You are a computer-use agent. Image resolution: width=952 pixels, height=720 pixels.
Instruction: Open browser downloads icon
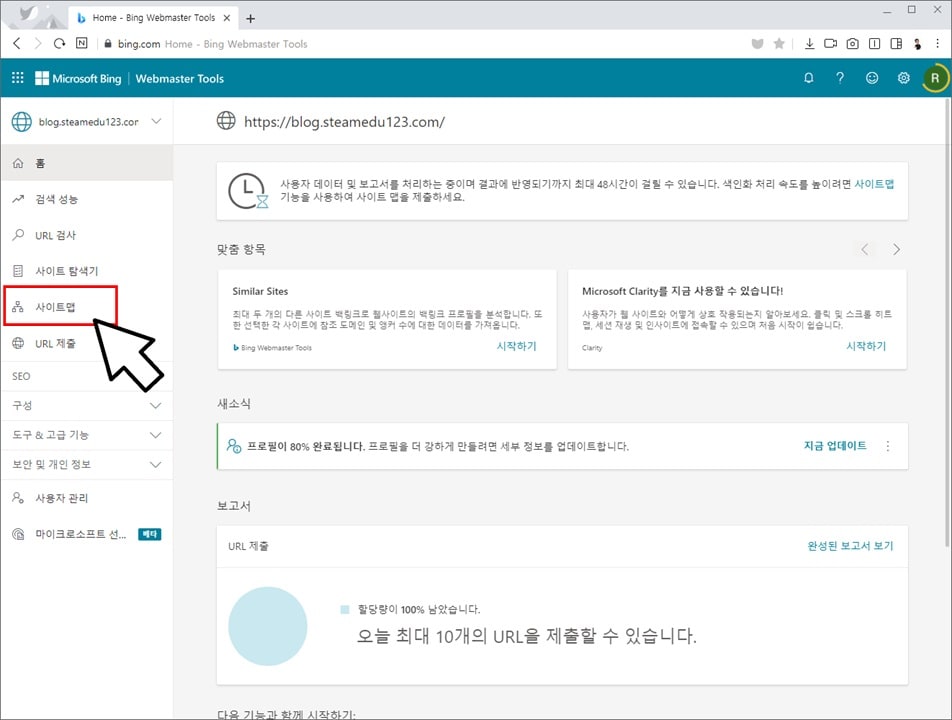click(x=809, y=43)
